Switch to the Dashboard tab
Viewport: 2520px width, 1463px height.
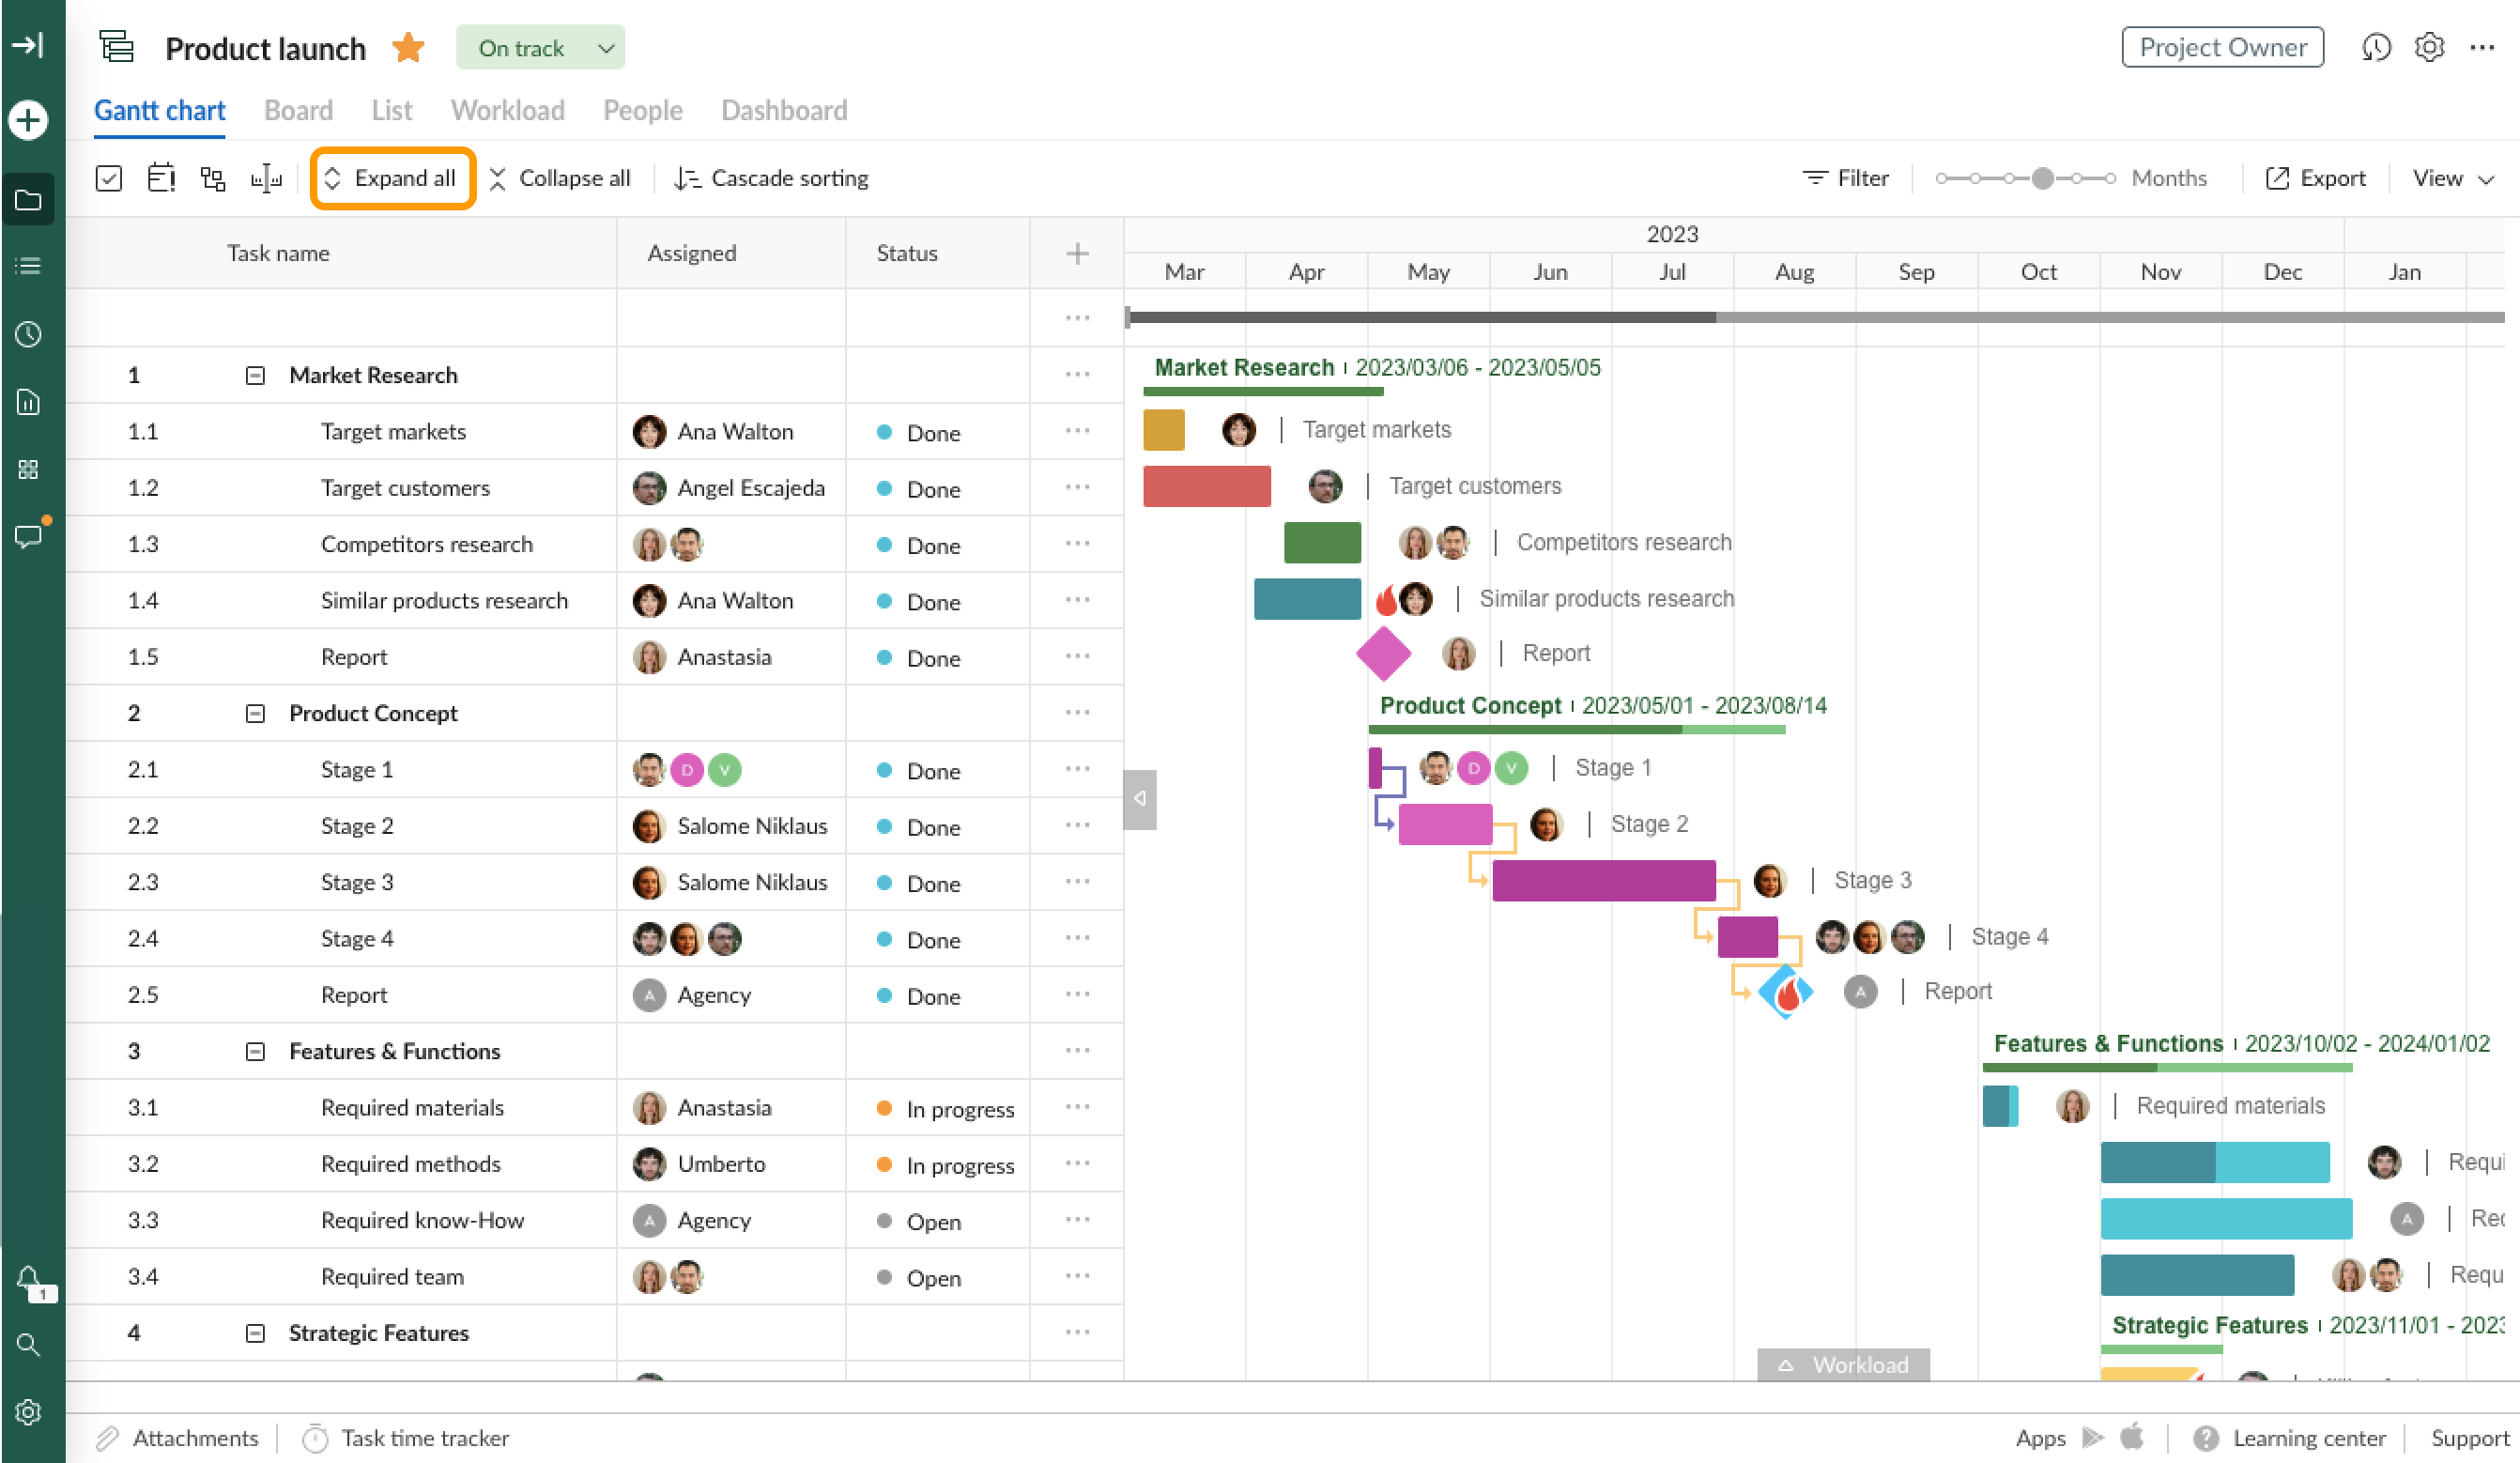783,110
